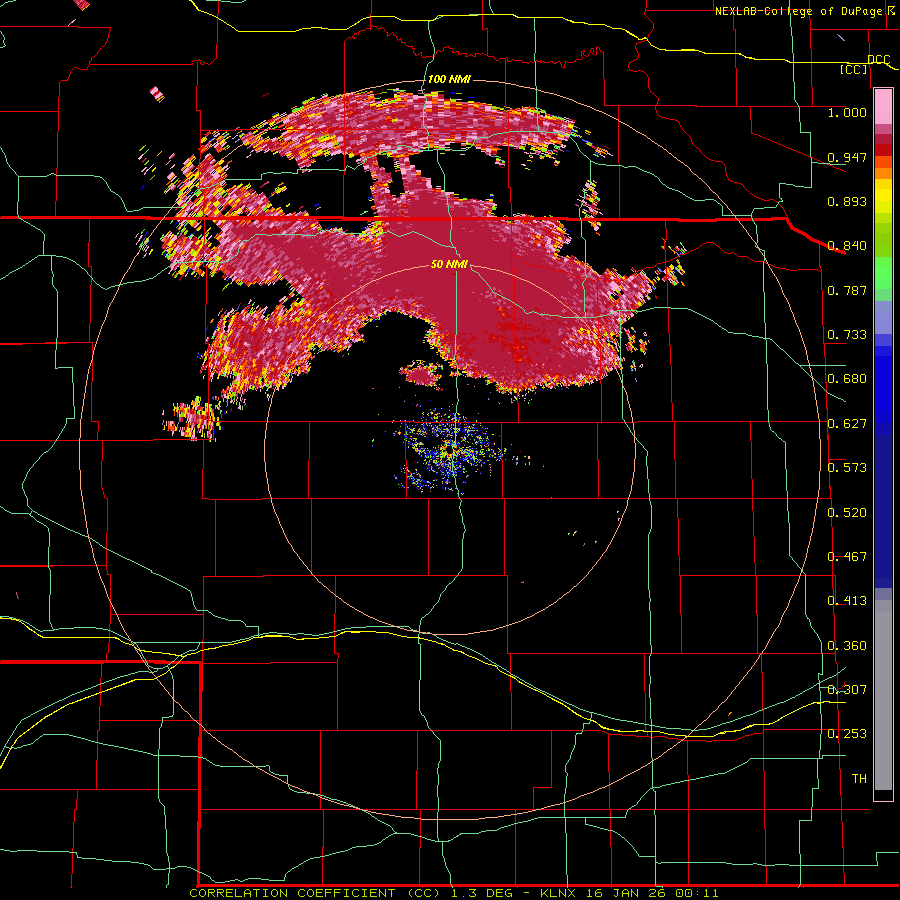This screenshot has height=900, width=900.
Task: Select the 0.360 scale value
Action: tap(847, 646)
